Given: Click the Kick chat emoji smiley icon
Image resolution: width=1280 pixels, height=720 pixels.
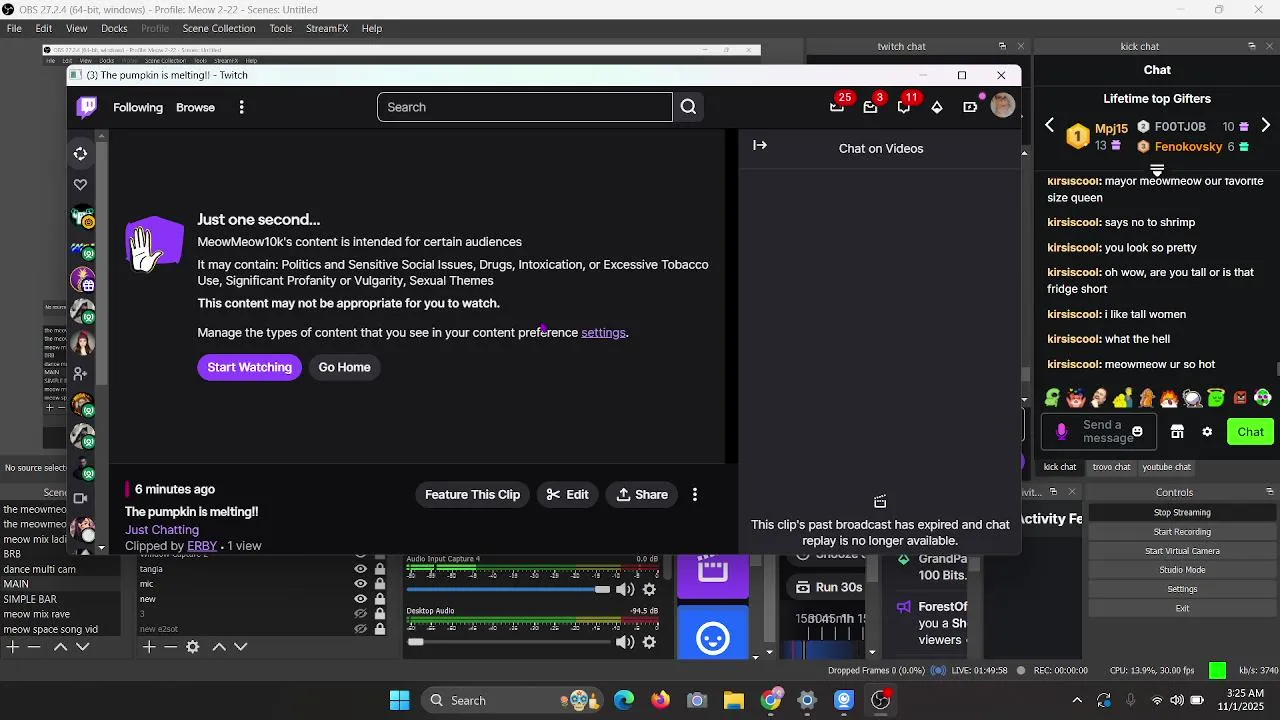Looking at the screenshot, I should pos(1137,432).
